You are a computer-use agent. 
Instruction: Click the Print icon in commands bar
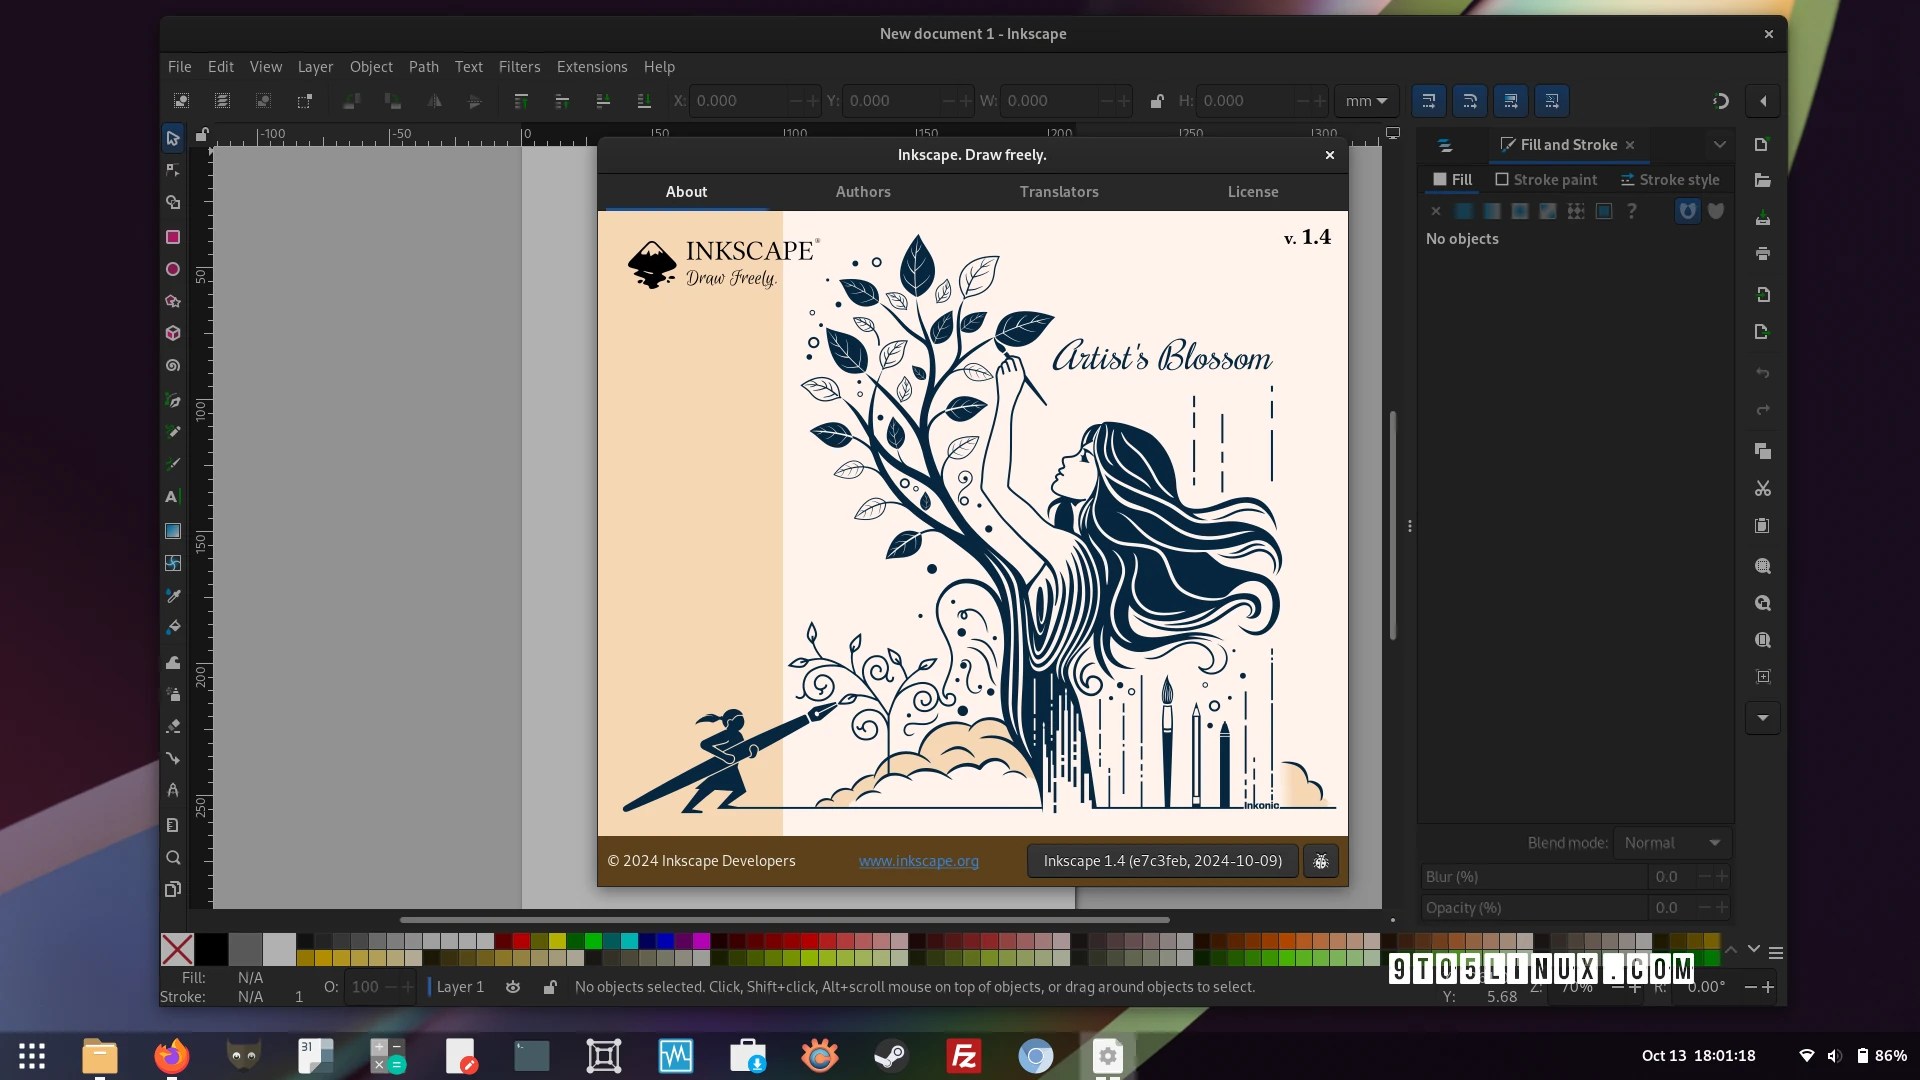(x=1762, y=254)
